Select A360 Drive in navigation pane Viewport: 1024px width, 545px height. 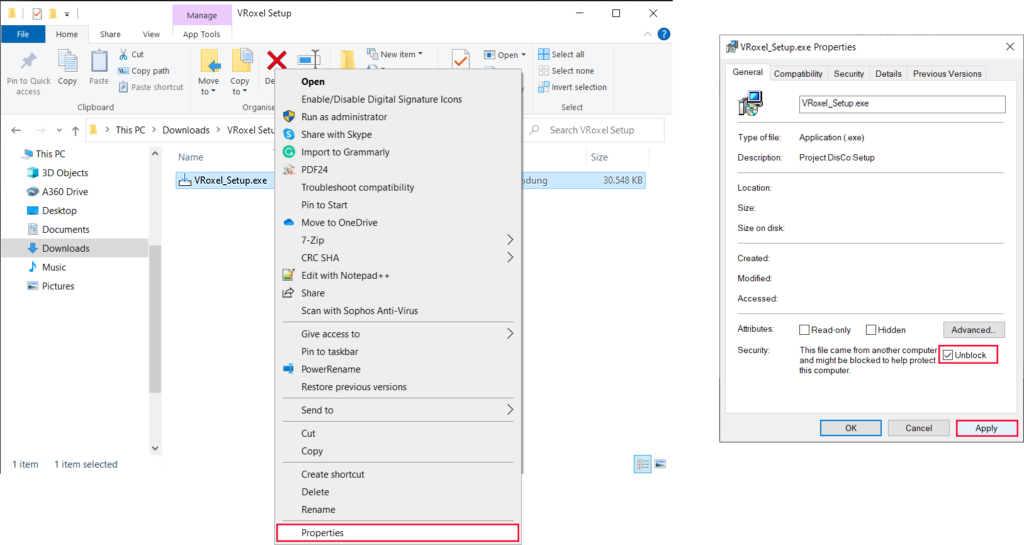click(x=57, y=192)
